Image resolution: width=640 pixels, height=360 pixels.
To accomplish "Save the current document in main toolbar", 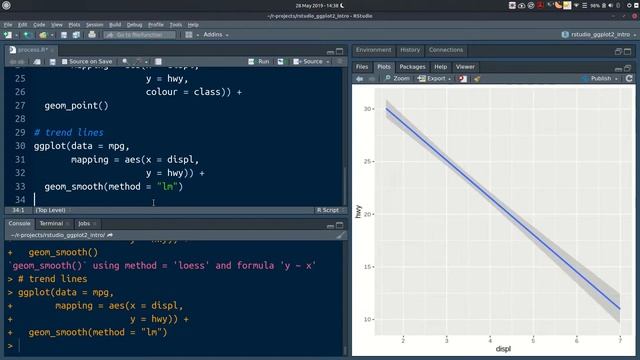I will [x=64, y=35].
